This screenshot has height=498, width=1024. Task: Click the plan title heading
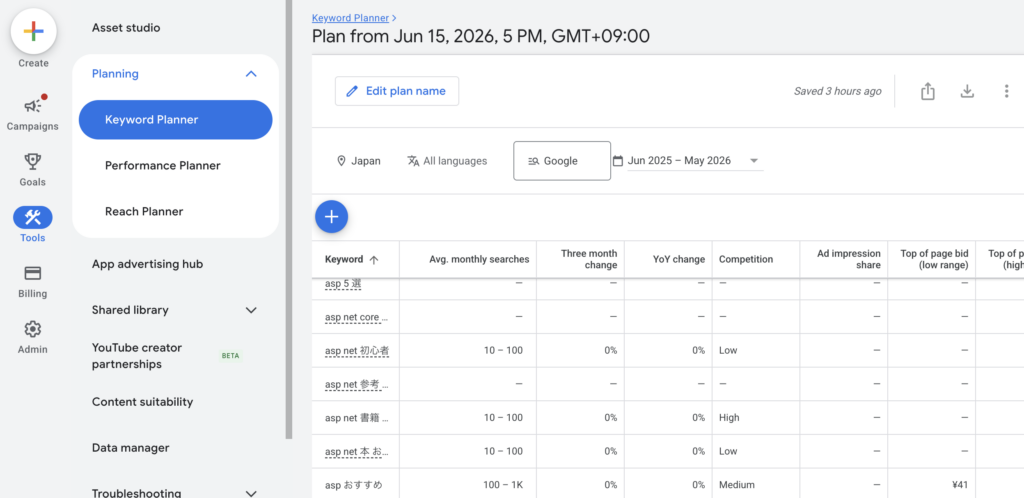click(x=481, y=36)
